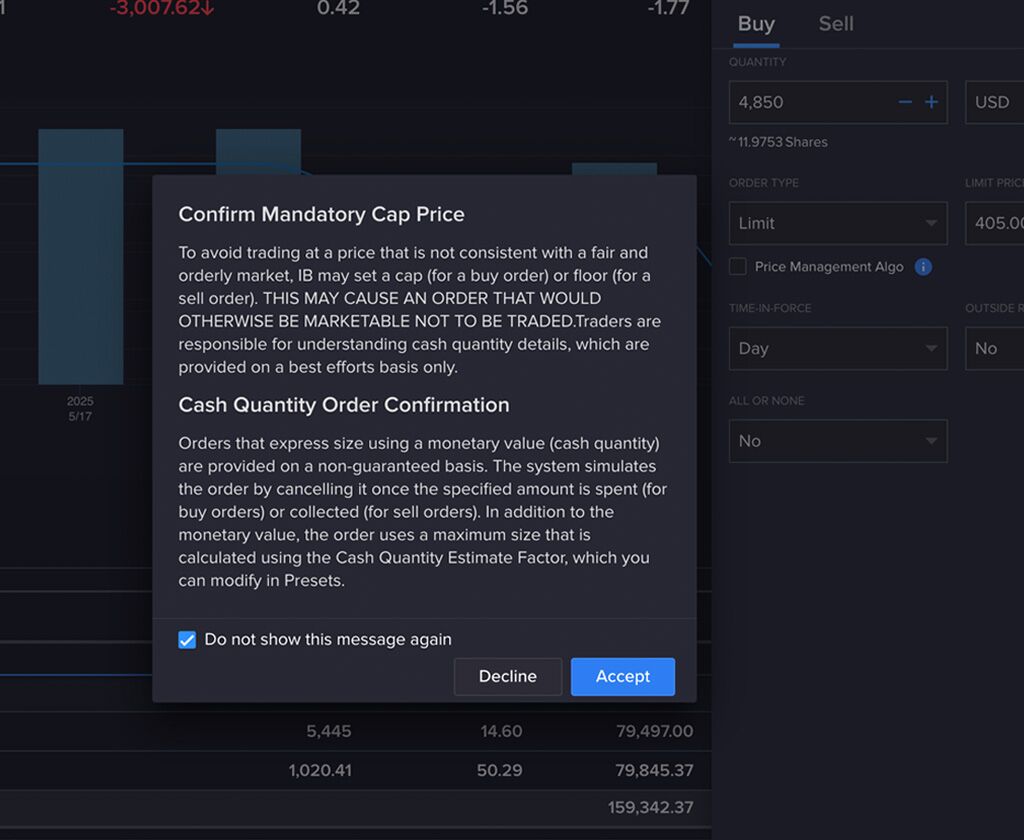Select the Buy tab
The height and width of the screenshot is (840, 1024).
[x=756, y=24]
